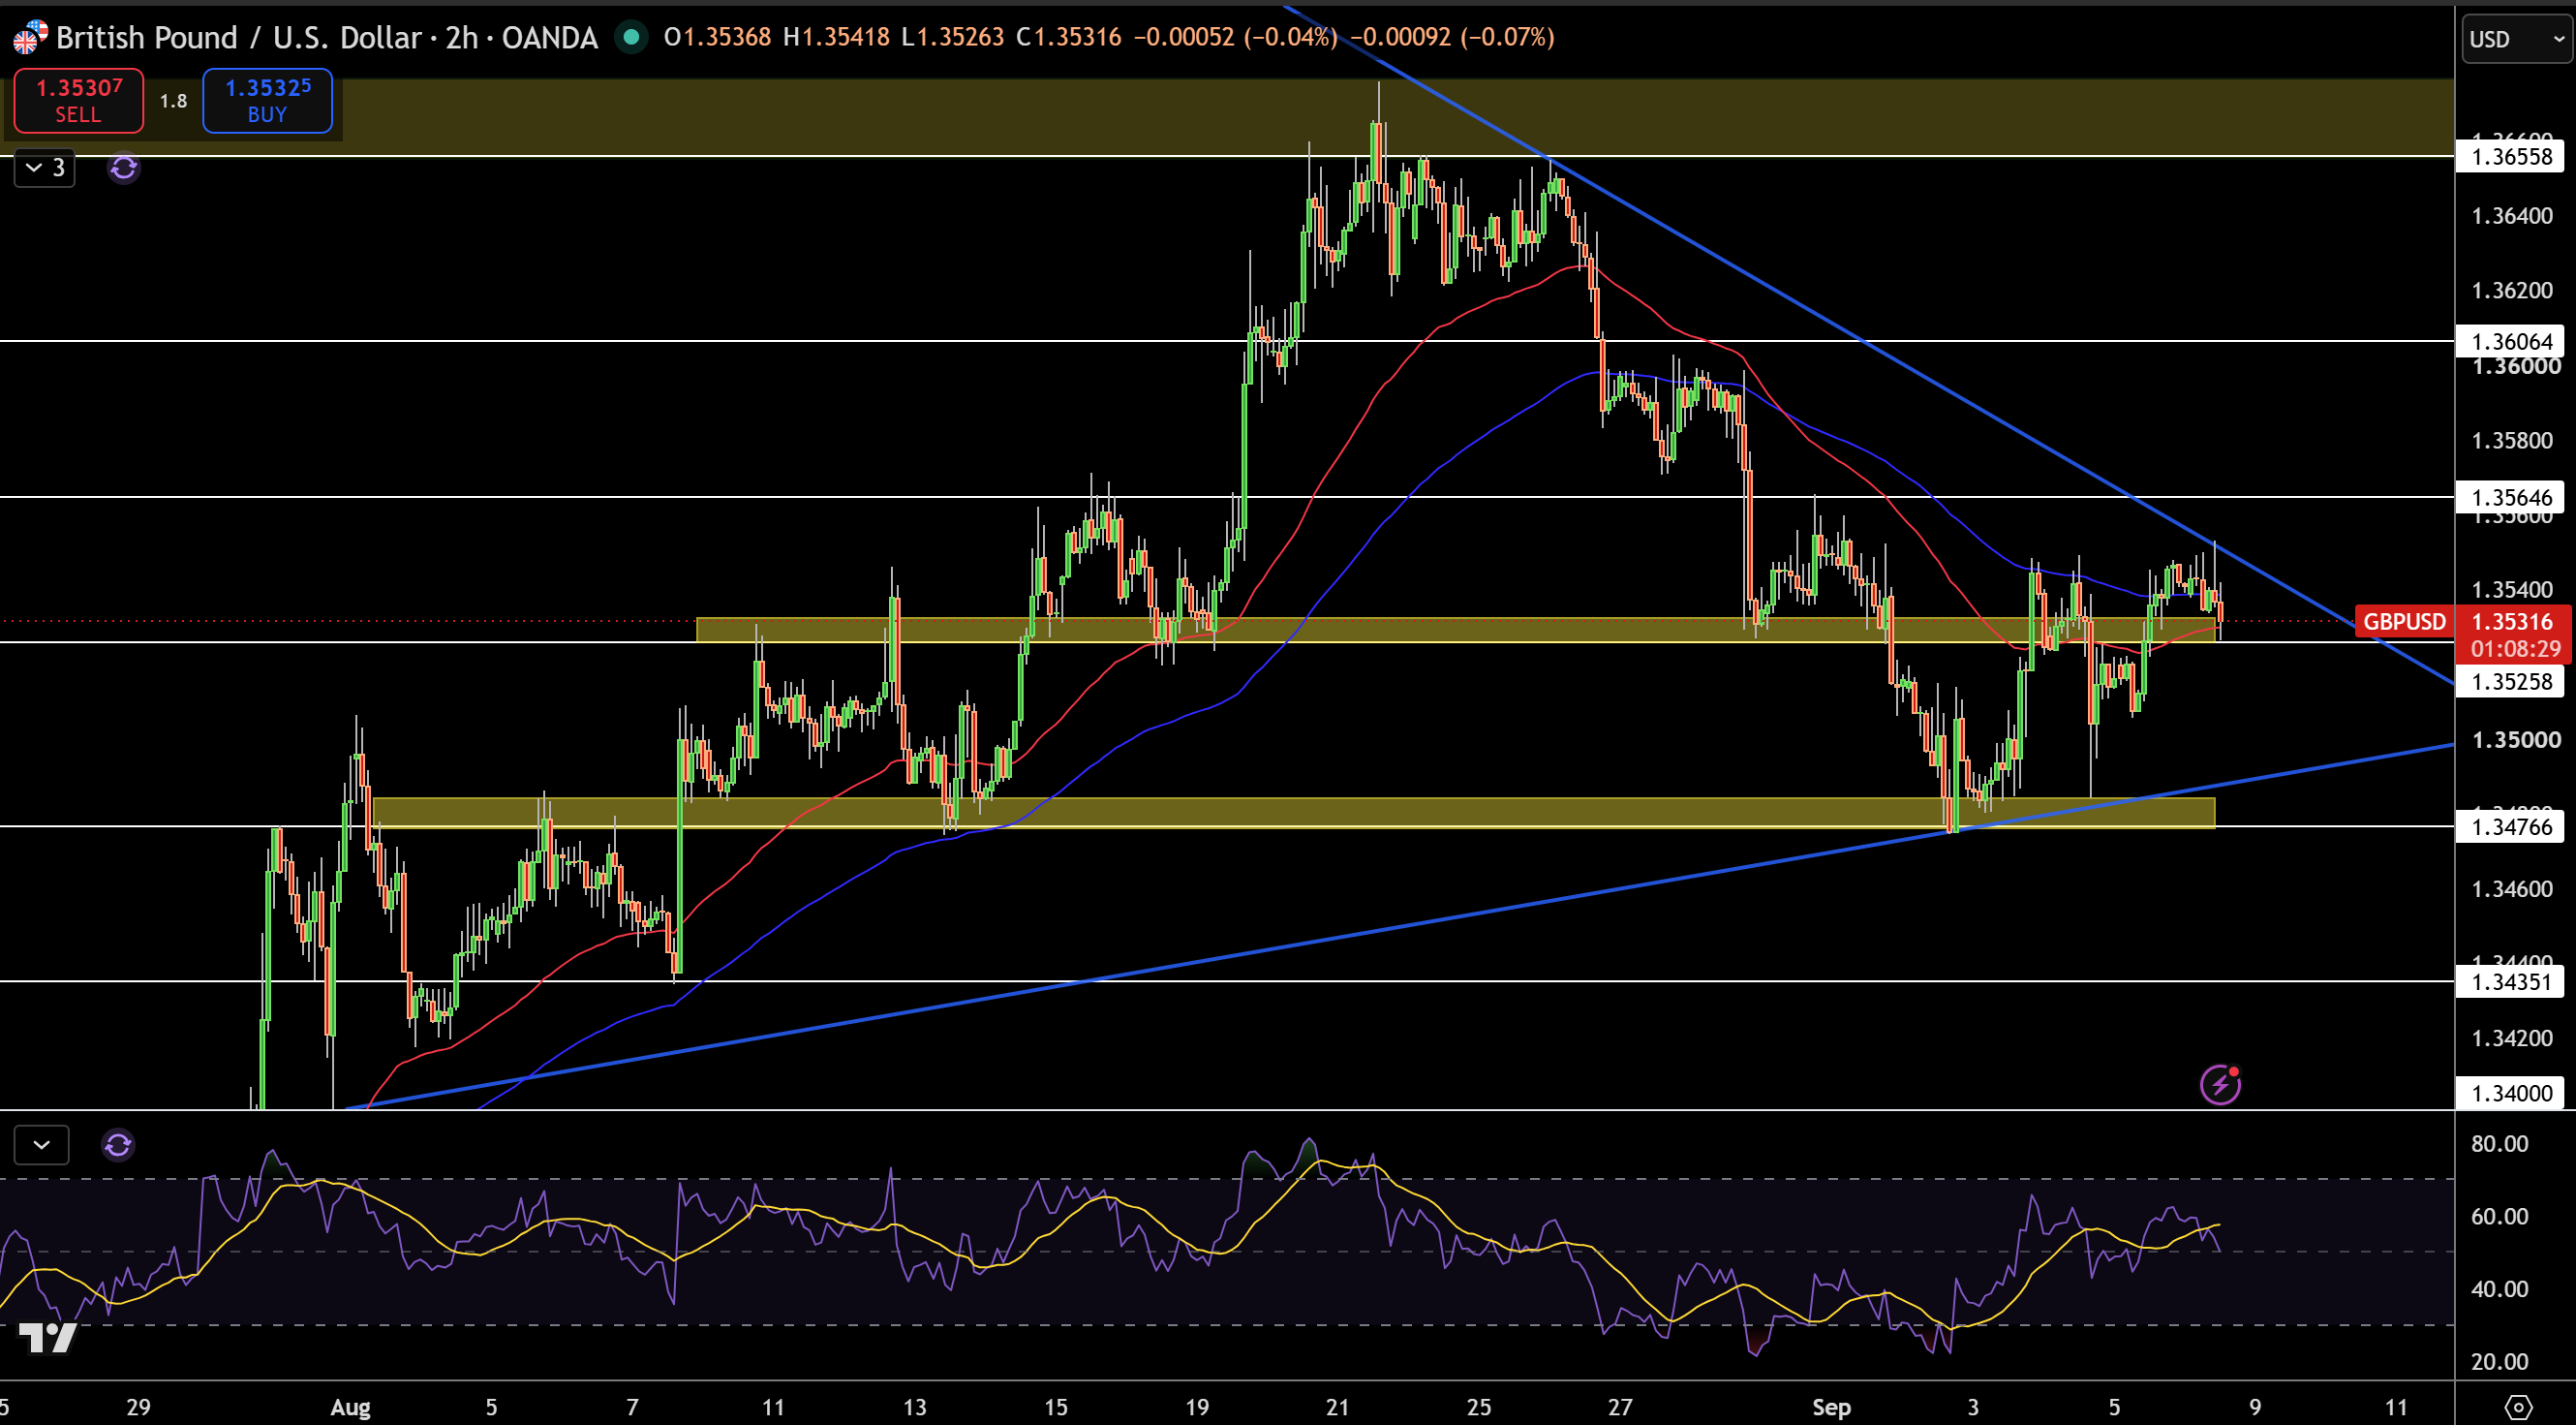Click the GBP USD flag icon

[29, 38]
